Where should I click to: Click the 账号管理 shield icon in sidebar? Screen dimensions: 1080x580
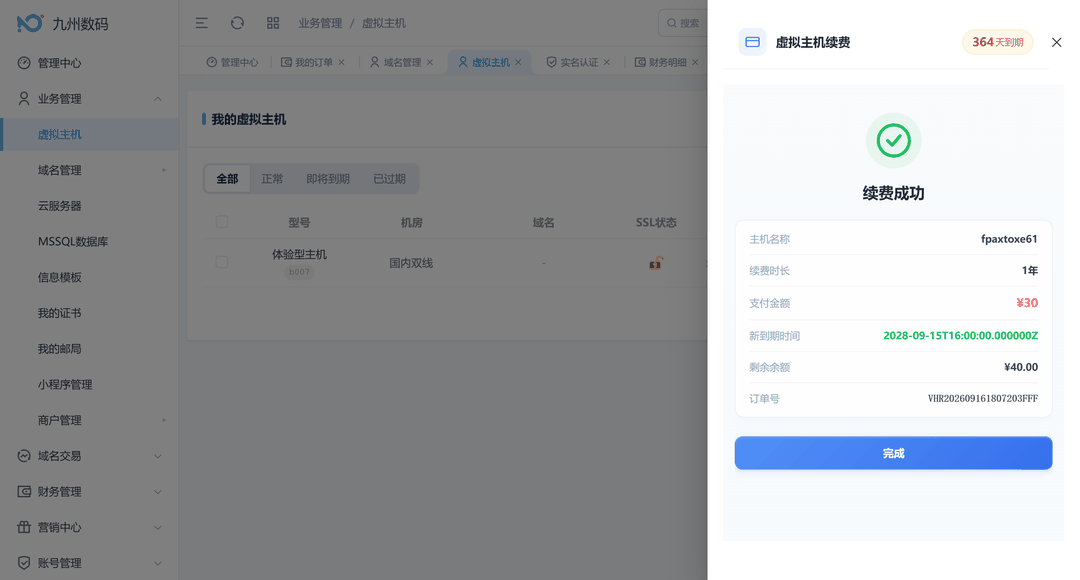point(24,563)
